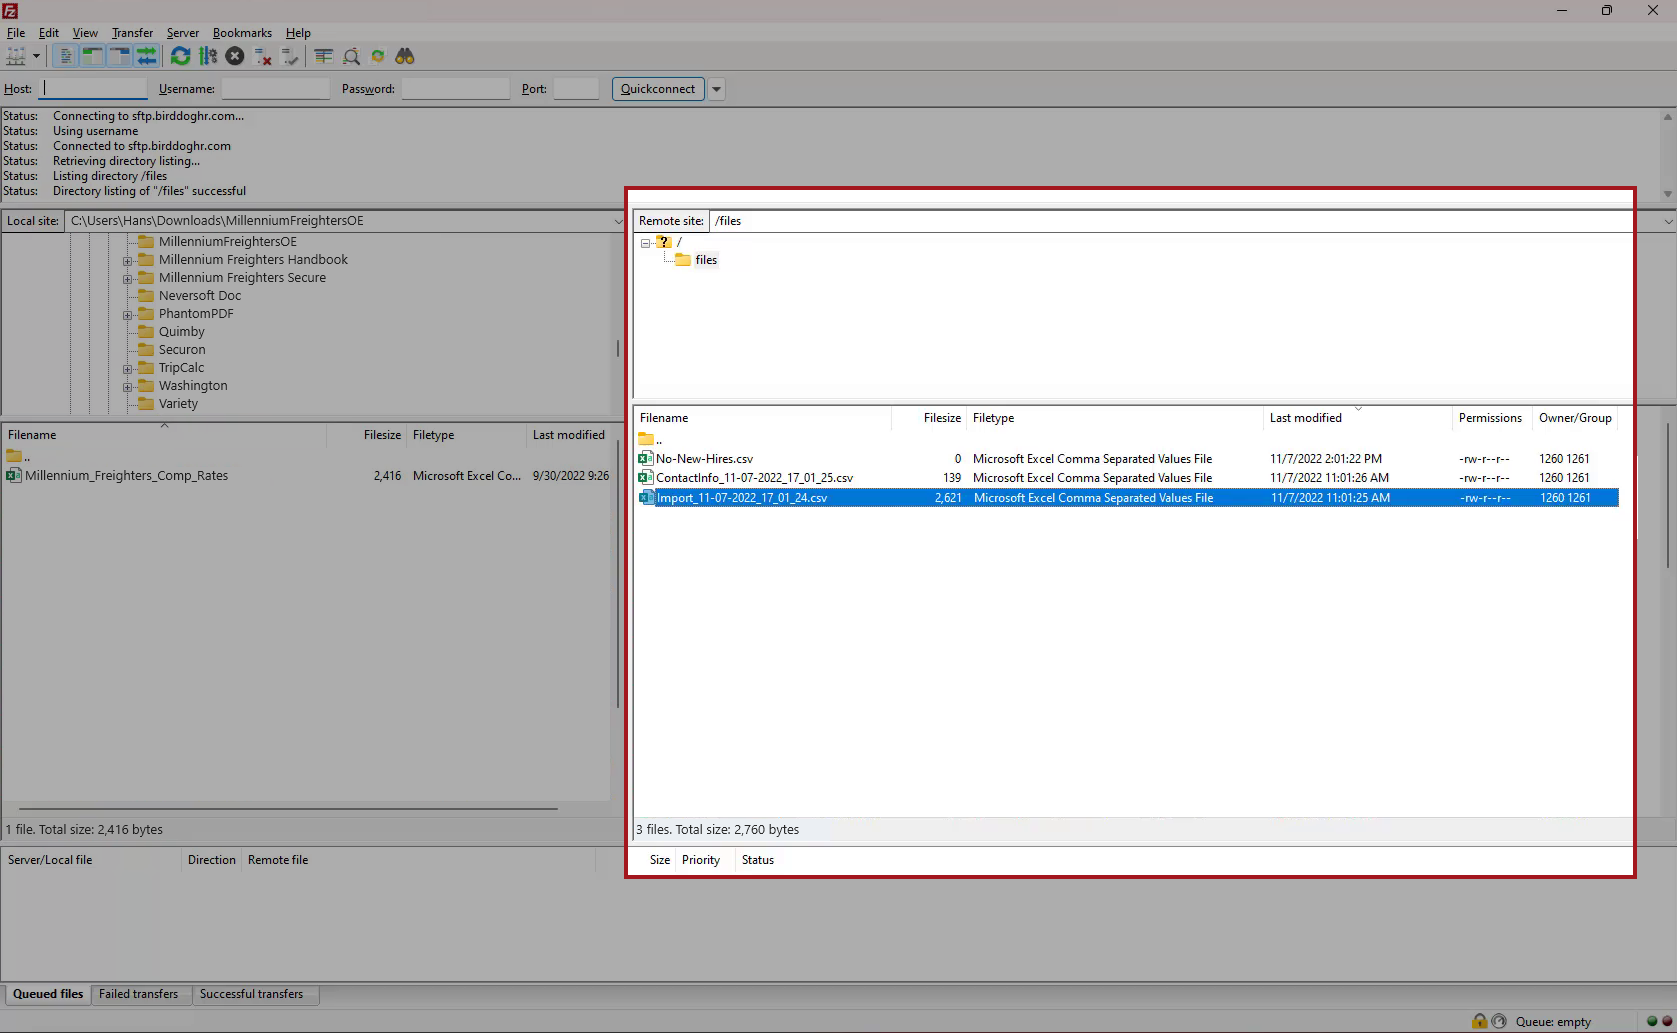Open the Remote site path dropdown

[x=1668, y=221]
